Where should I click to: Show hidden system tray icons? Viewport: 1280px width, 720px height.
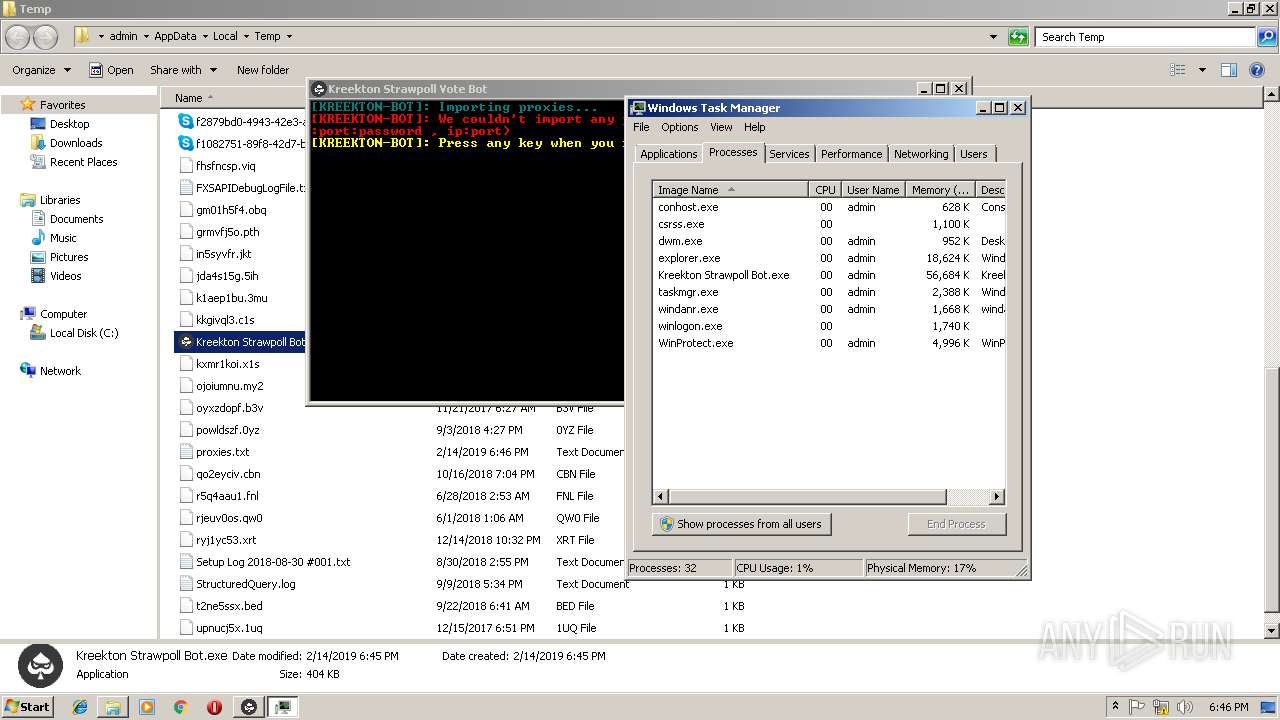pyautogui.click(x=1116, y=707)
